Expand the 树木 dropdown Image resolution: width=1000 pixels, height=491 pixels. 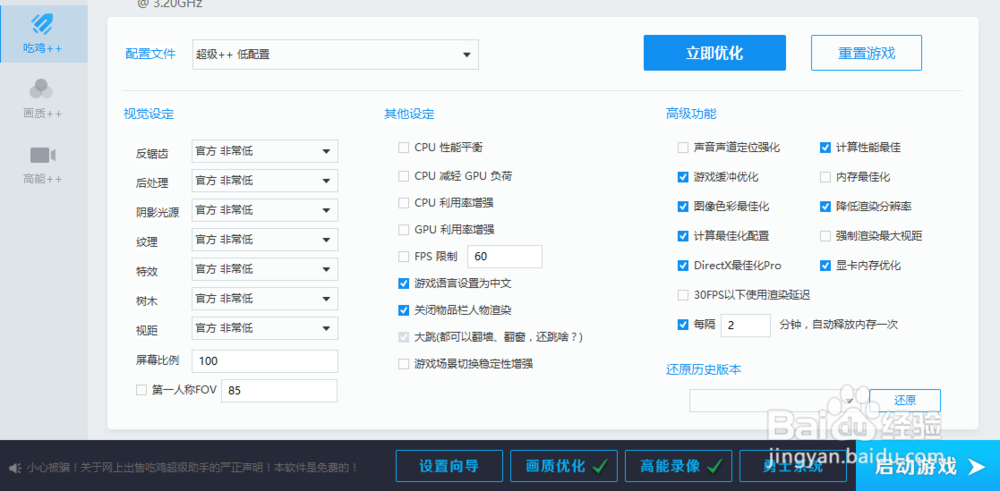265,299
